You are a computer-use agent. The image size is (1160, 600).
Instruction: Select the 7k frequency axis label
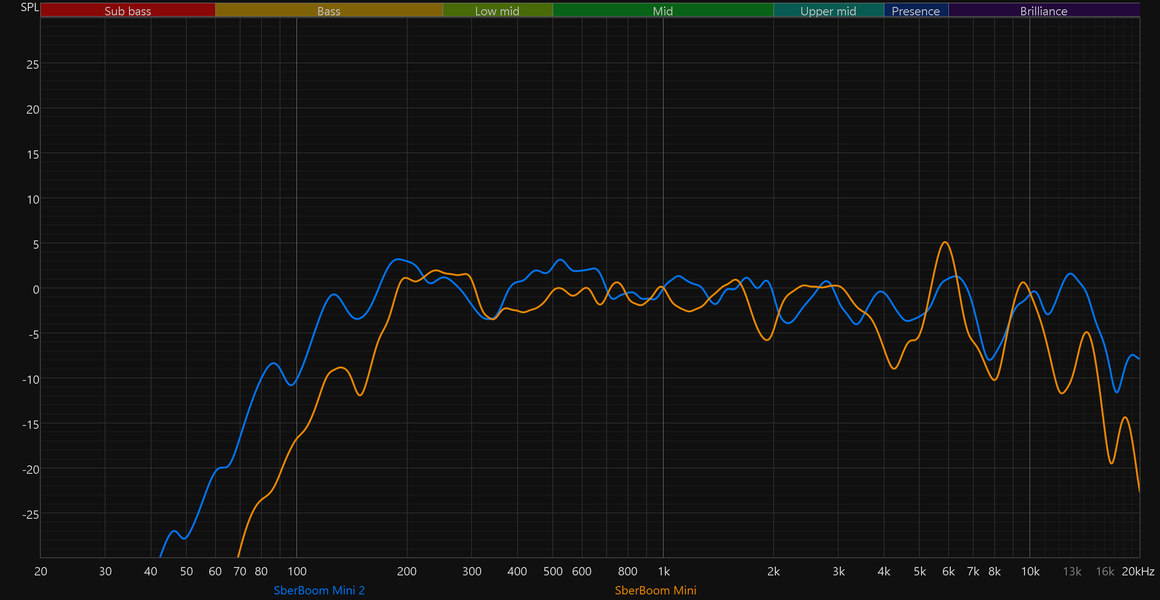pyautogui.click(x=974, y=571)
